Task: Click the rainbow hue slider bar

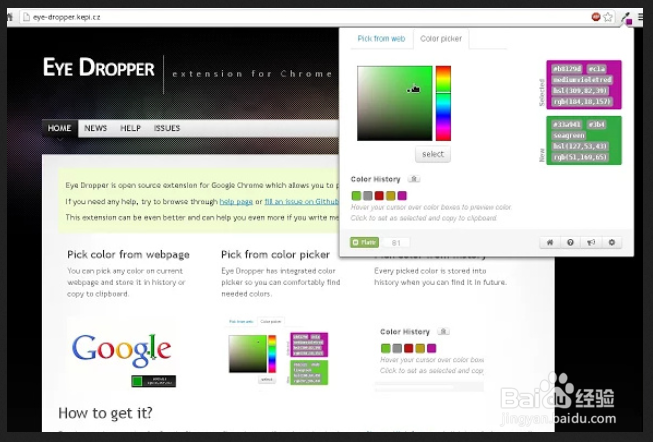Action: tap(443, 103)
